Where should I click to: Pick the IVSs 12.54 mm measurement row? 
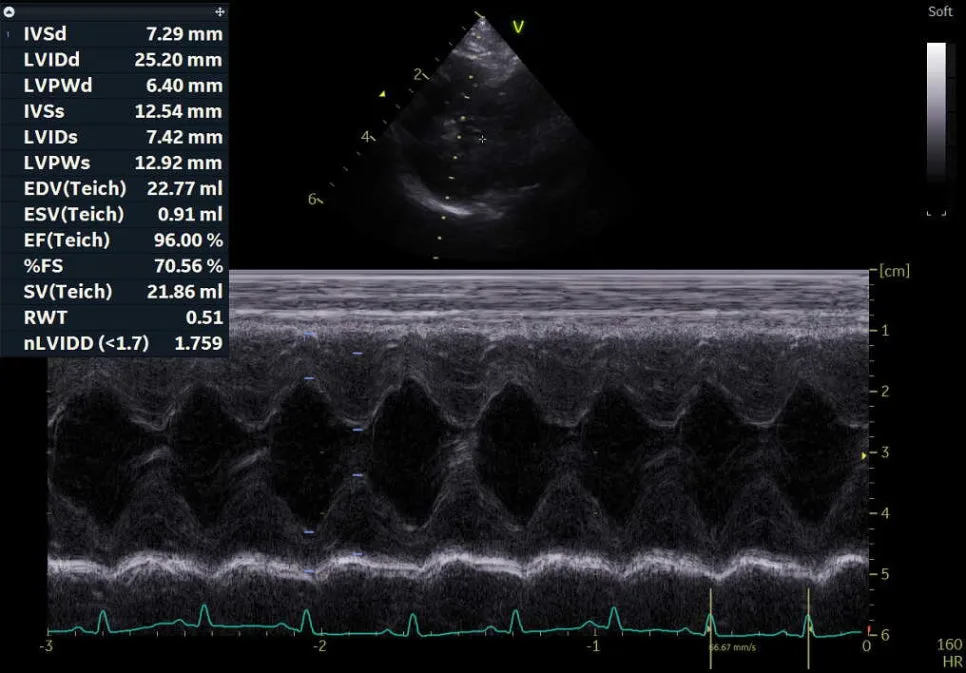115,112
